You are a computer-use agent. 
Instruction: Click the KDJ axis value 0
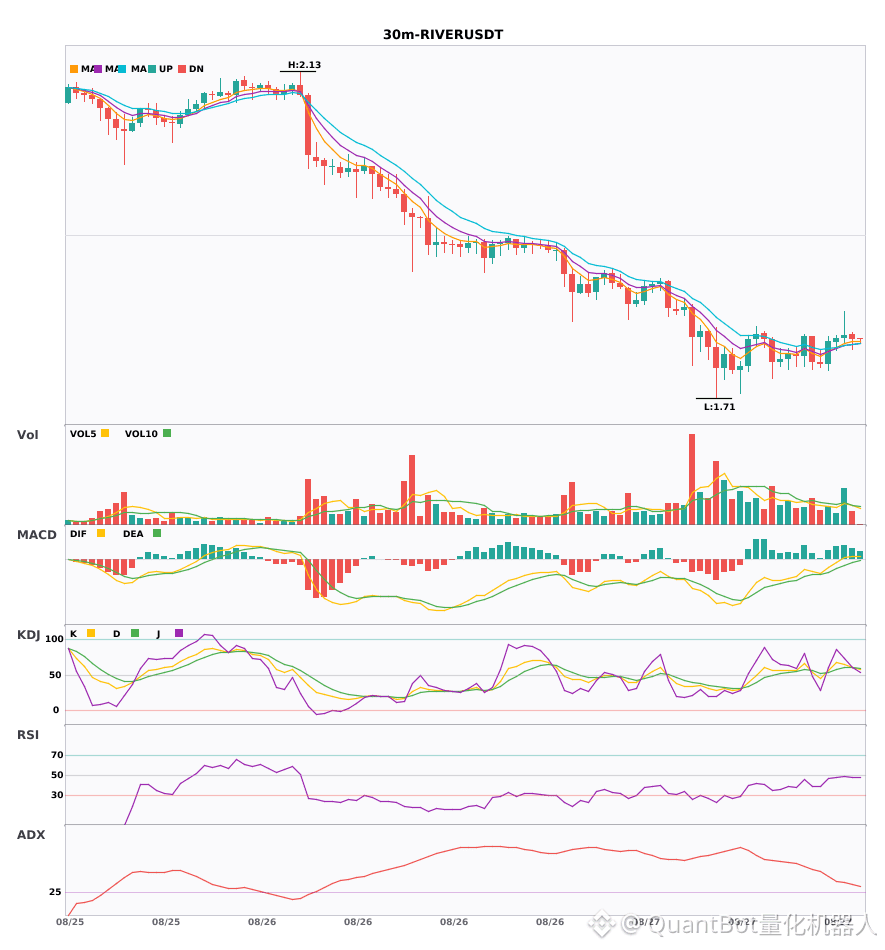coord(56,710)
